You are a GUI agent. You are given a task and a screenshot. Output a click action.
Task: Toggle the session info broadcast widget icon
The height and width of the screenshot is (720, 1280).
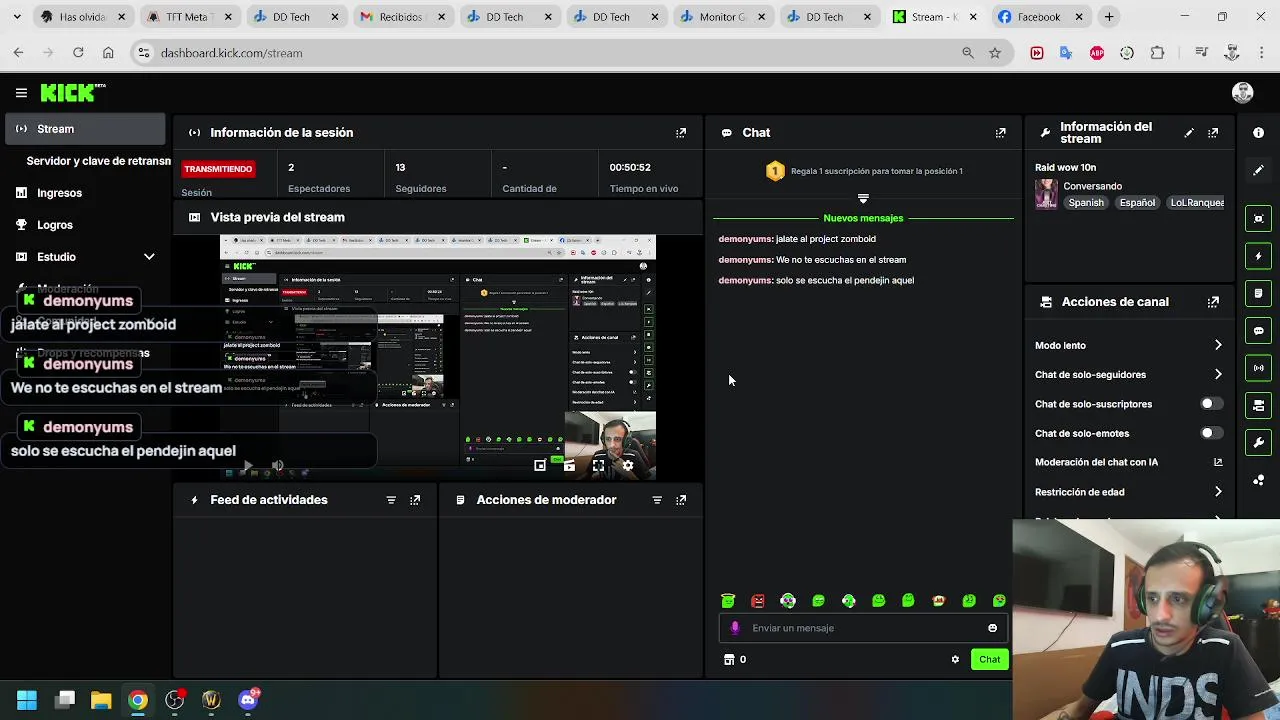[1258, 368]
